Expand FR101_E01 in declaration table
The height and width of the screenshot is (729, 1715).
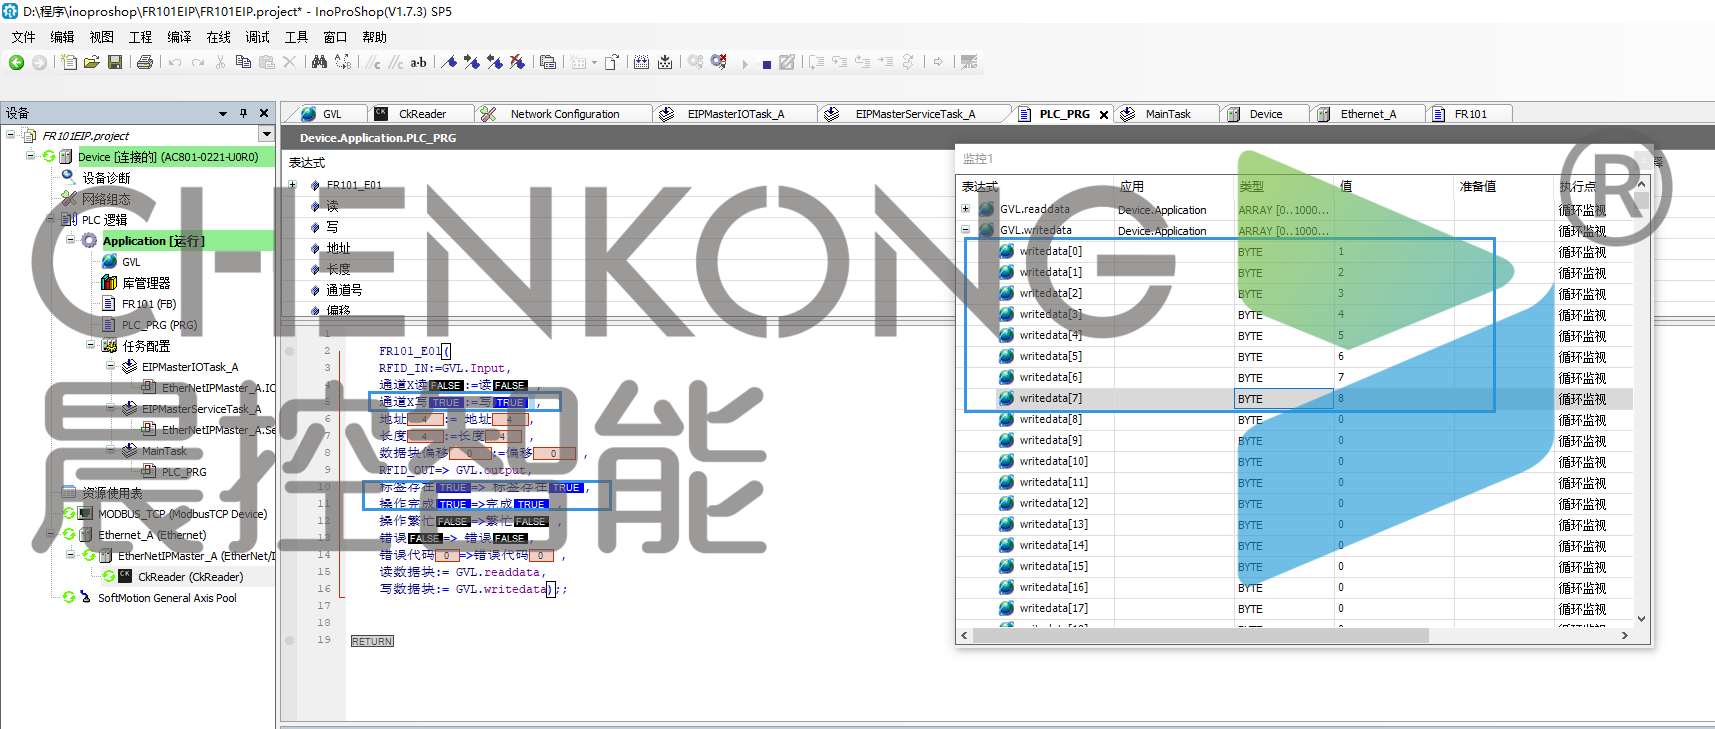coord(292,184)
